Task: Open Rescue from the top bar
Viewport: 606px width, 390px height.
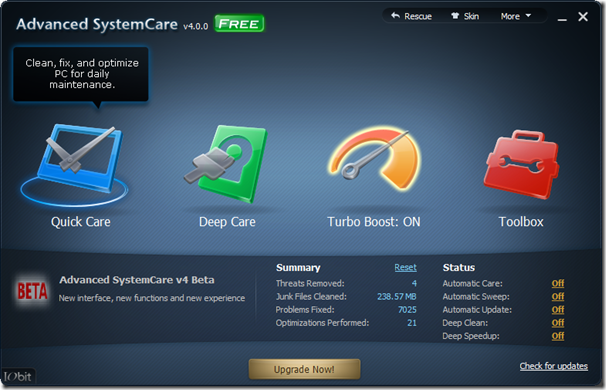Action: (411, 16)
